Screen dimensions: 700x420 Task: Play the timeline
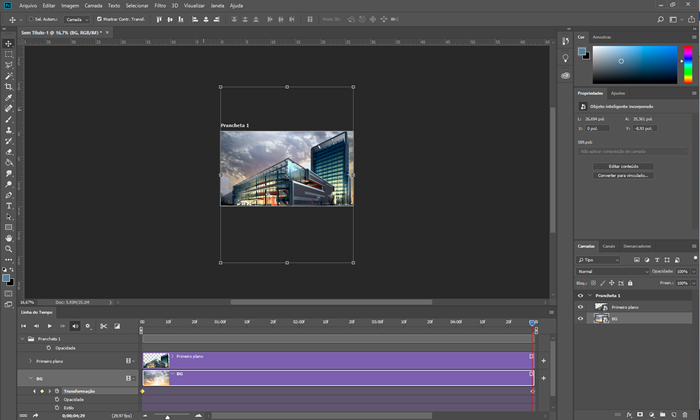(50, 326)
